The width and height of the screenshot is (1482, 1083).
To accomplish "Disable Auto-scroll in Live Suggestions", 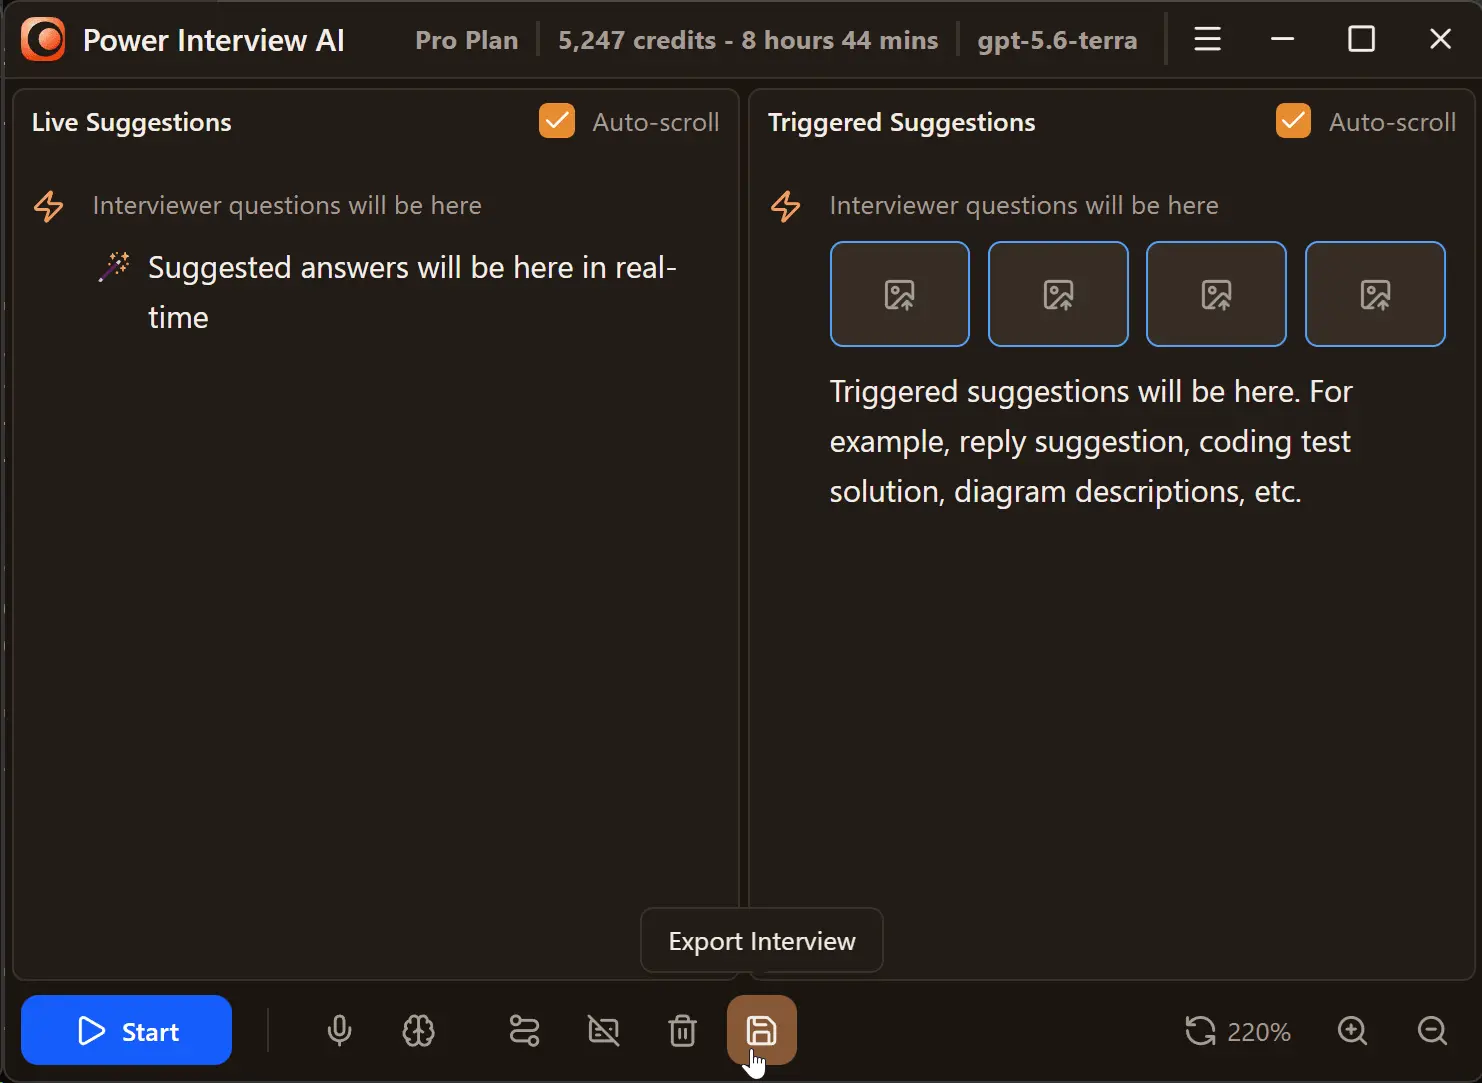I will (x=557, y=121).
